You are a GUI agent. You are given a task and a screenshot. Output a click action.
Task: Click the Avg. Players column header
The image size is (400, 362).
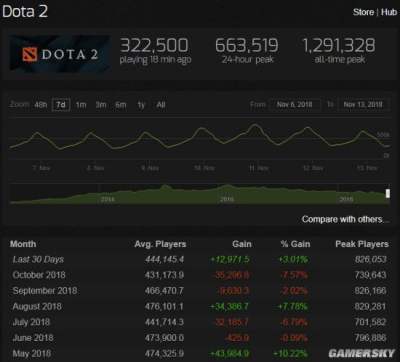pos(160,244)
